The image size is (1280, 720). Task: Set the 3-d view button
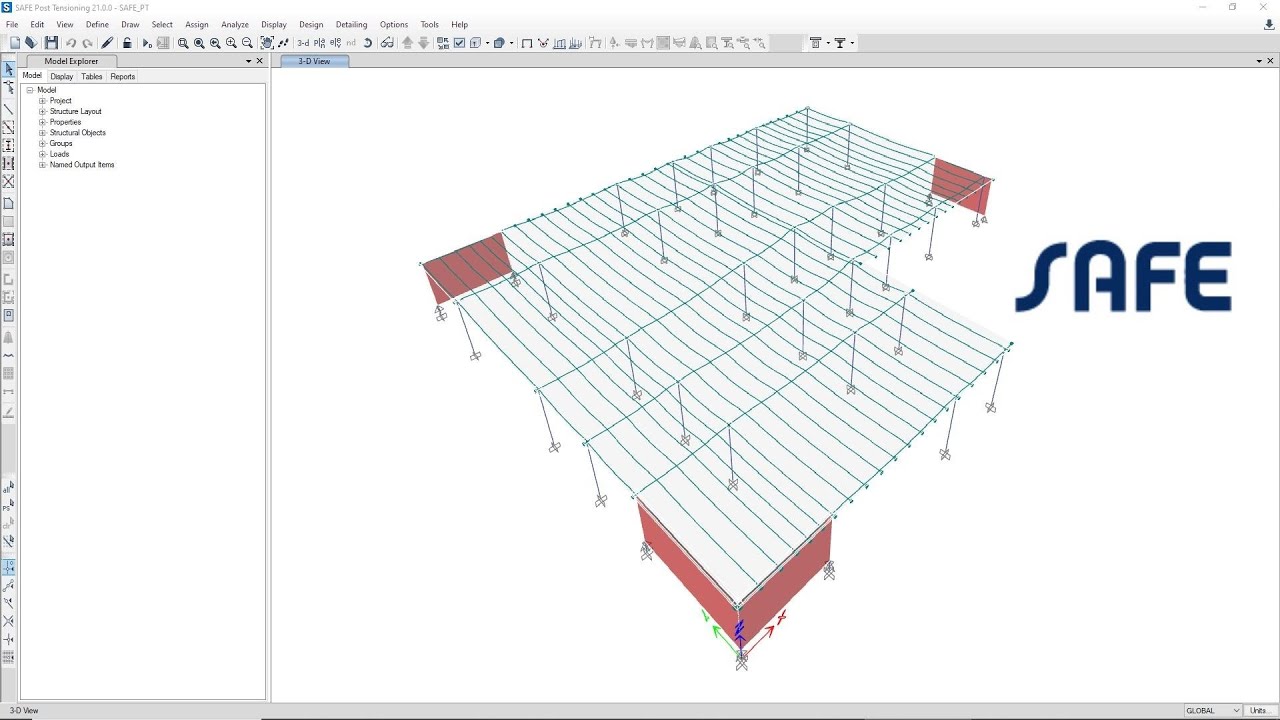303,43
